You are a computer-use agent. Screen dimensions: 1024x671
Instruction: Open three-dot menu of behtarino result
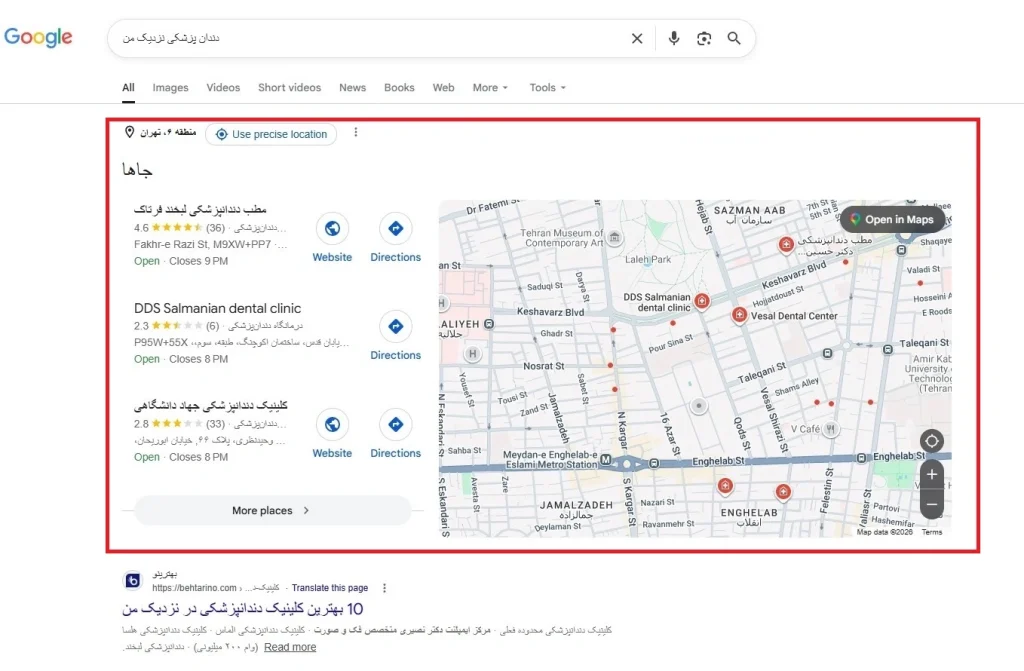coord(384,588)
